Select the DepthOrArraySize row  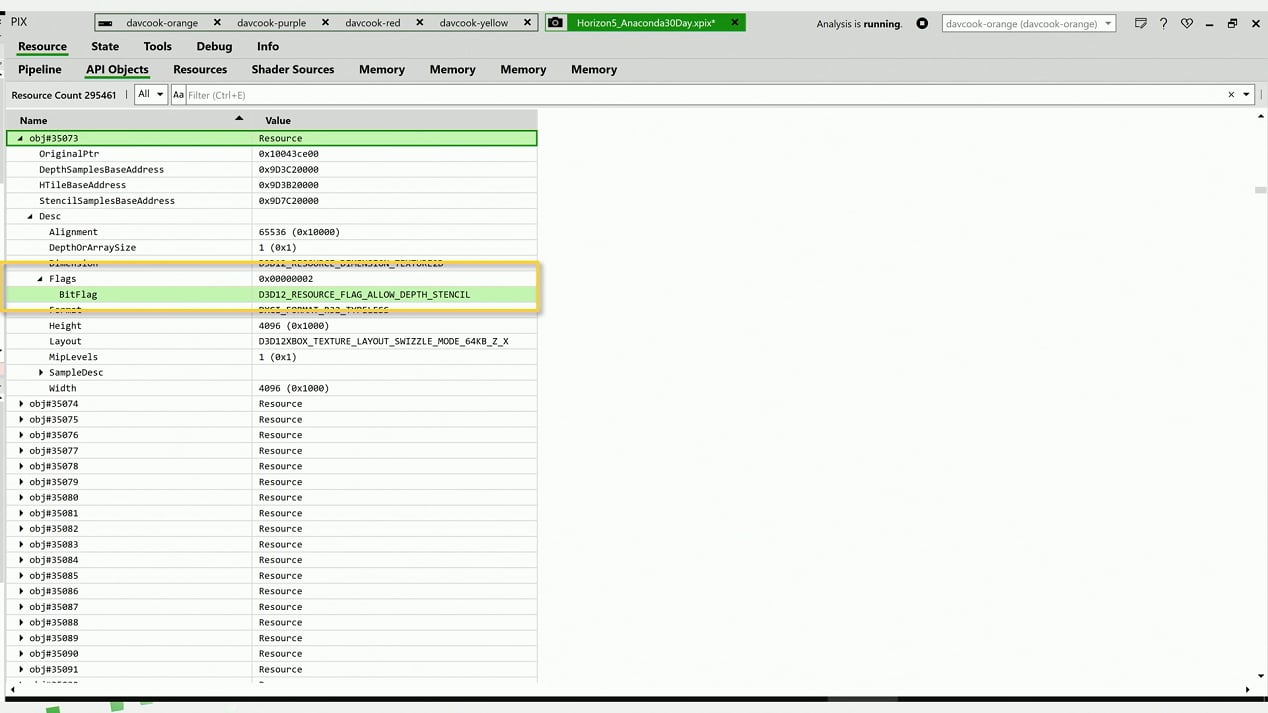tap(272, 247)
